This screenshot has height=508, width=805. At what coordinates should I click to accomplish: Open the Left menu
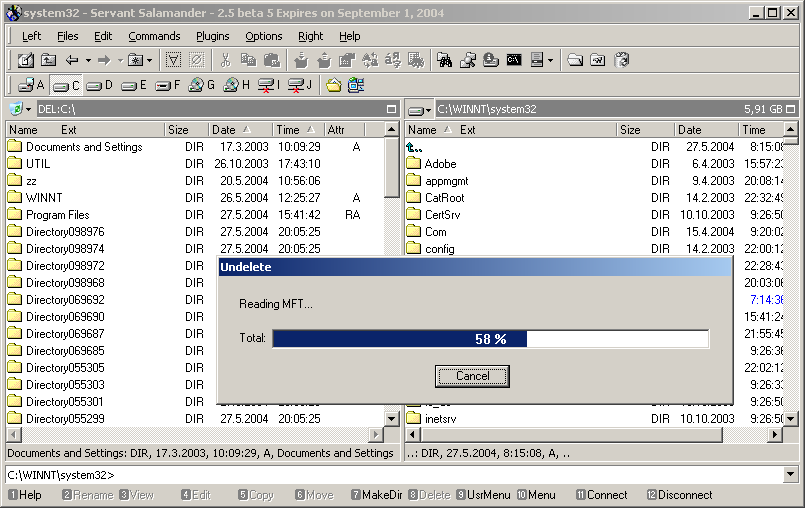31,36
